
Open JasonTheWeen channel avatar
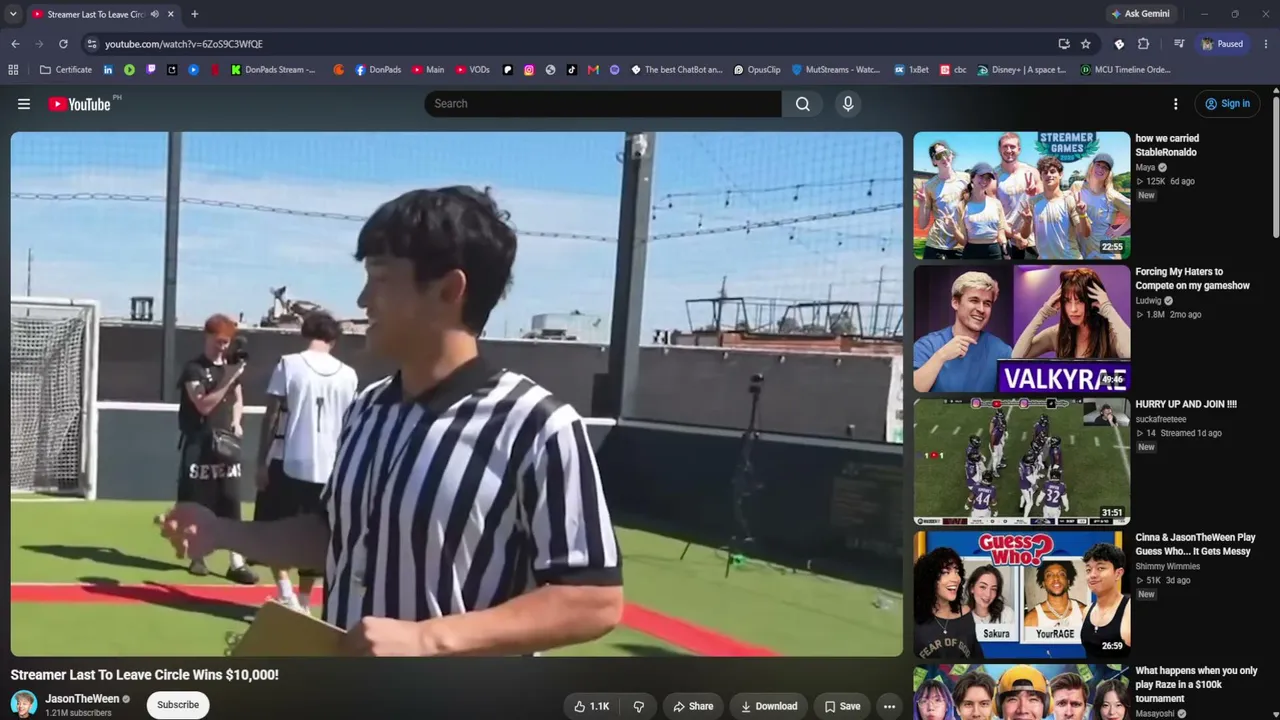24,704
